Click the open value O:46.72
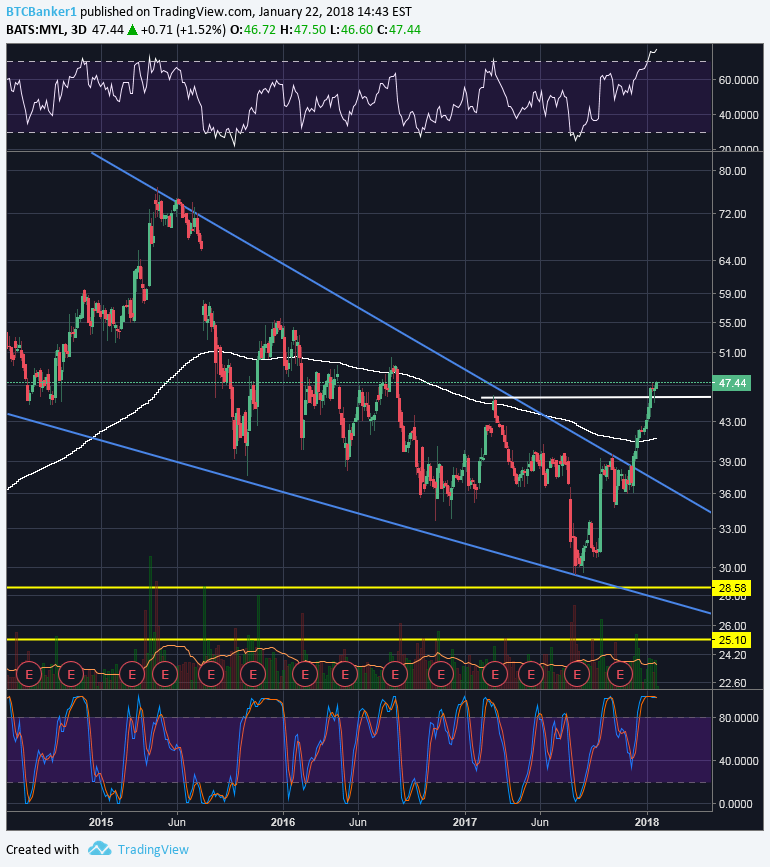770x867 pixels. click(x=253, y=29)
